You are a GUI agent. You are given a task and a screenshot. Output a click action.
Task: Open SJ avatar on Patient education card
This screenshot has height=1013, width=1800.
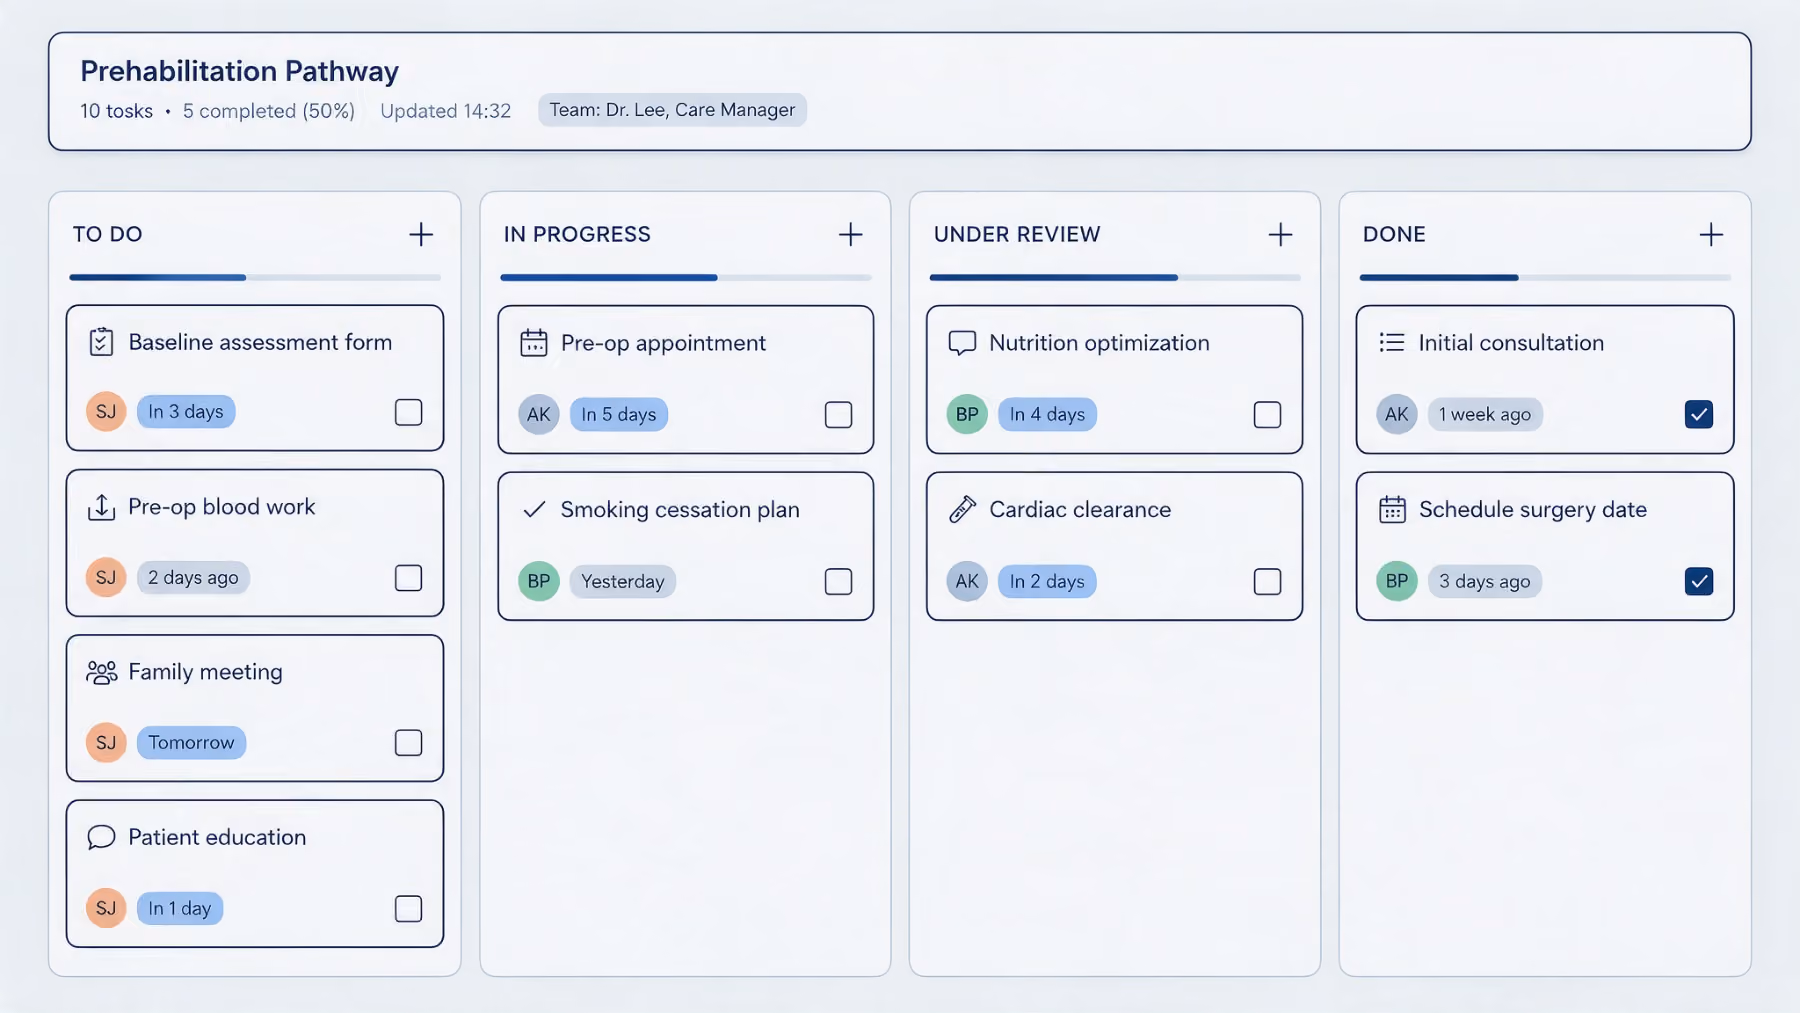pyautogui.click(x=106, y=908)
